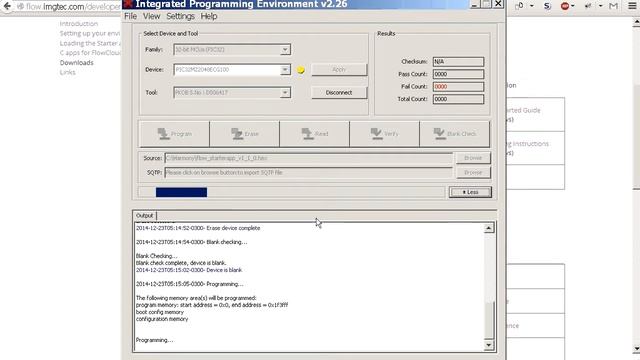640x360 pixels.
Task: Collapse the panel with the Less button
Action: 470,192
